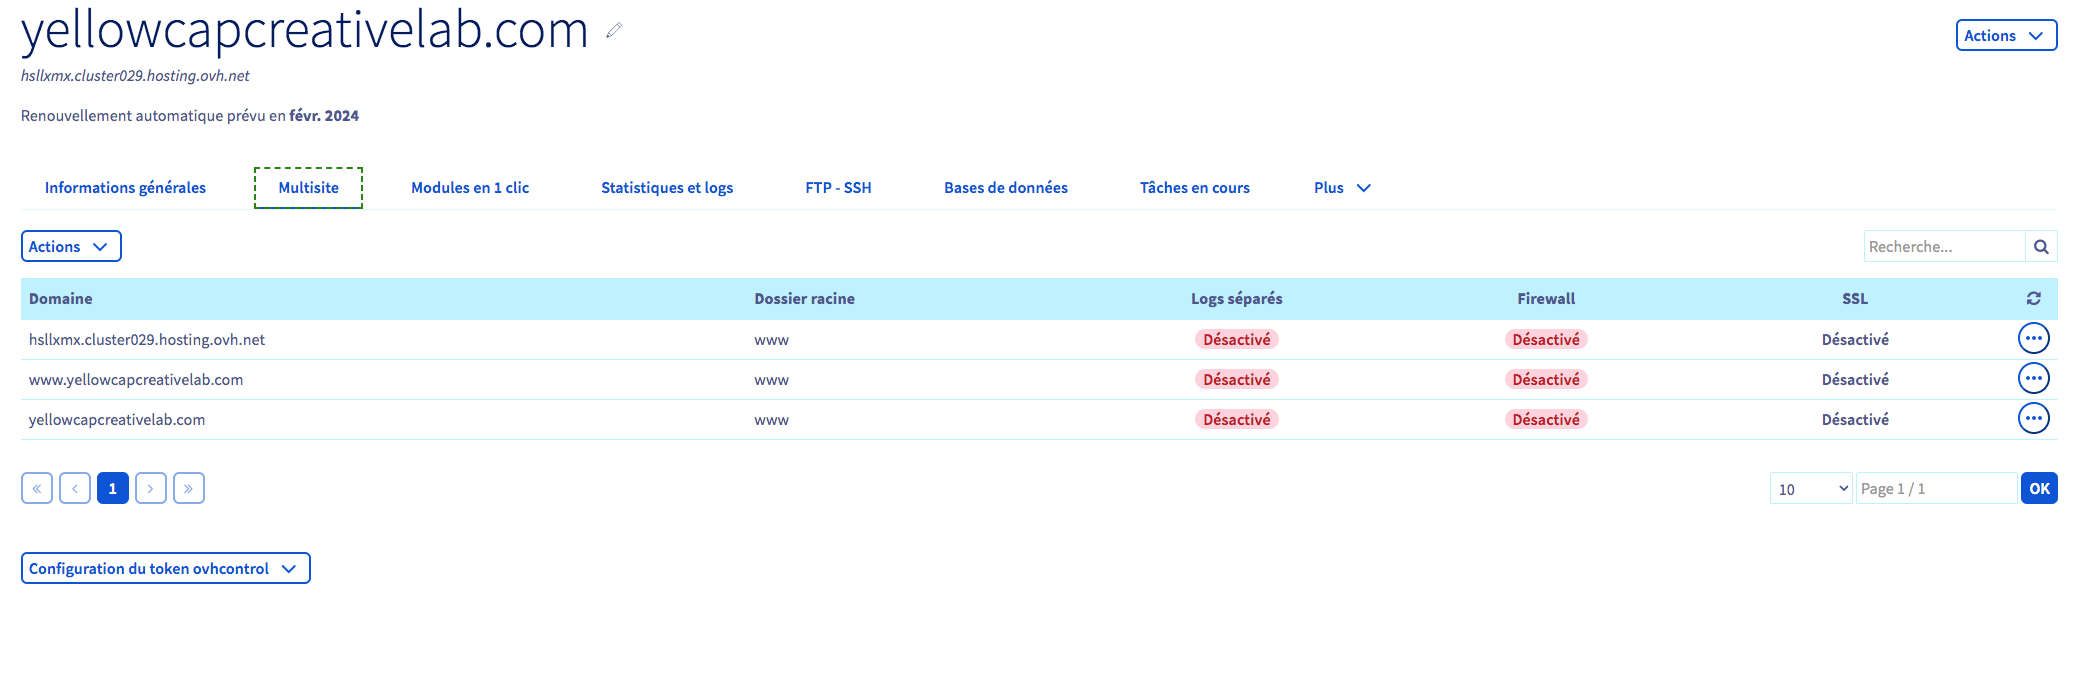Refresh the multisite table

tap(2033, 298)
